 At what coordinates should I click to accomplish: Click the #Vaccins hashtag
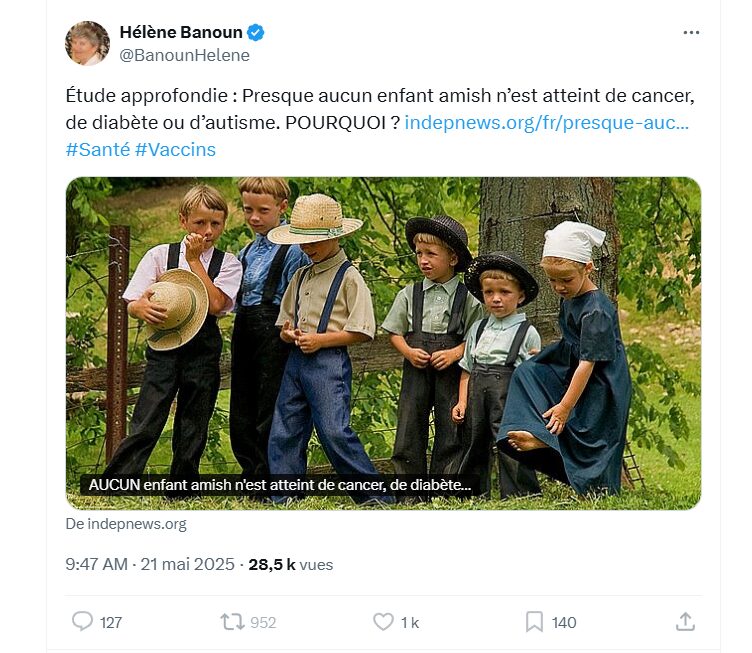pyautogui.click(x=175, y=149)
